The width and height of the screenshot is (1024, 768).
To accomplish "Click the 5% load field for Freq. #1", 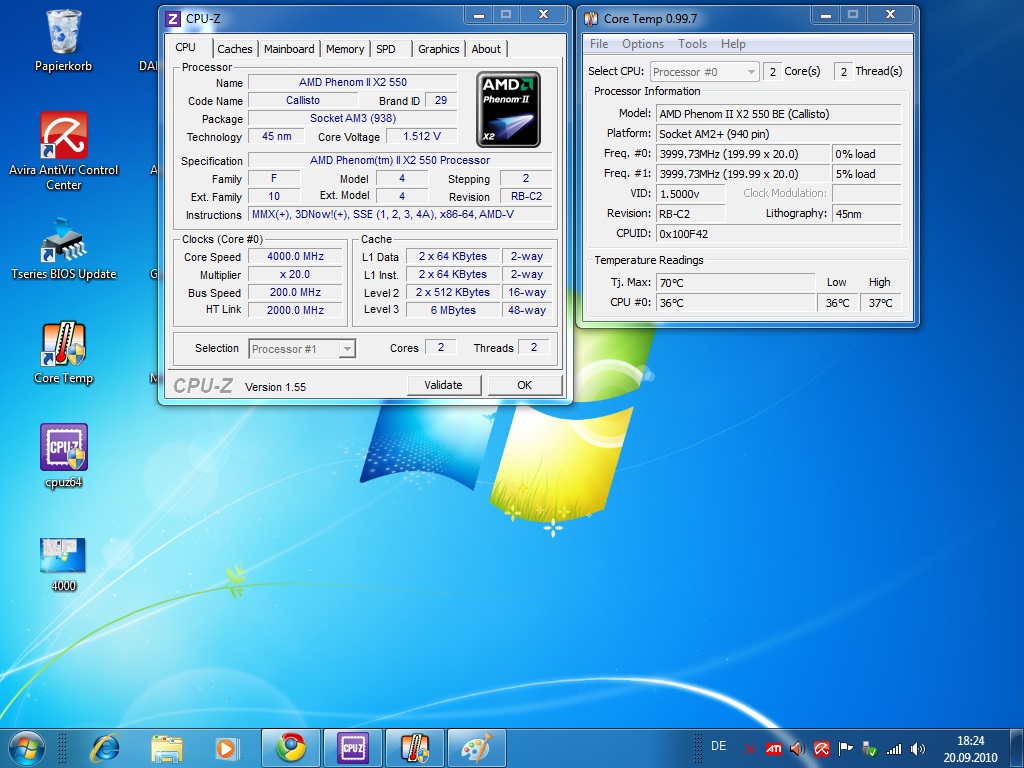I will pos(867,174).
